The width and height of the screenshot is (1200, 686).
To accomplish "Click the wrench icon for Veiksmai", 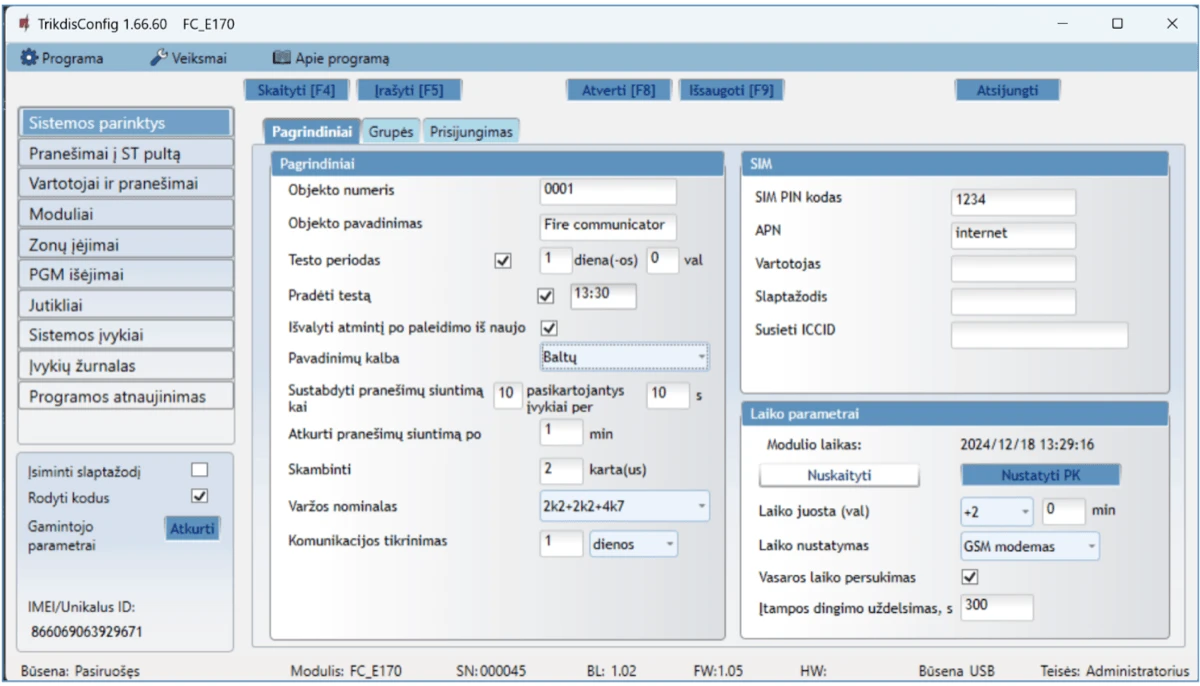I will [159, 58].
